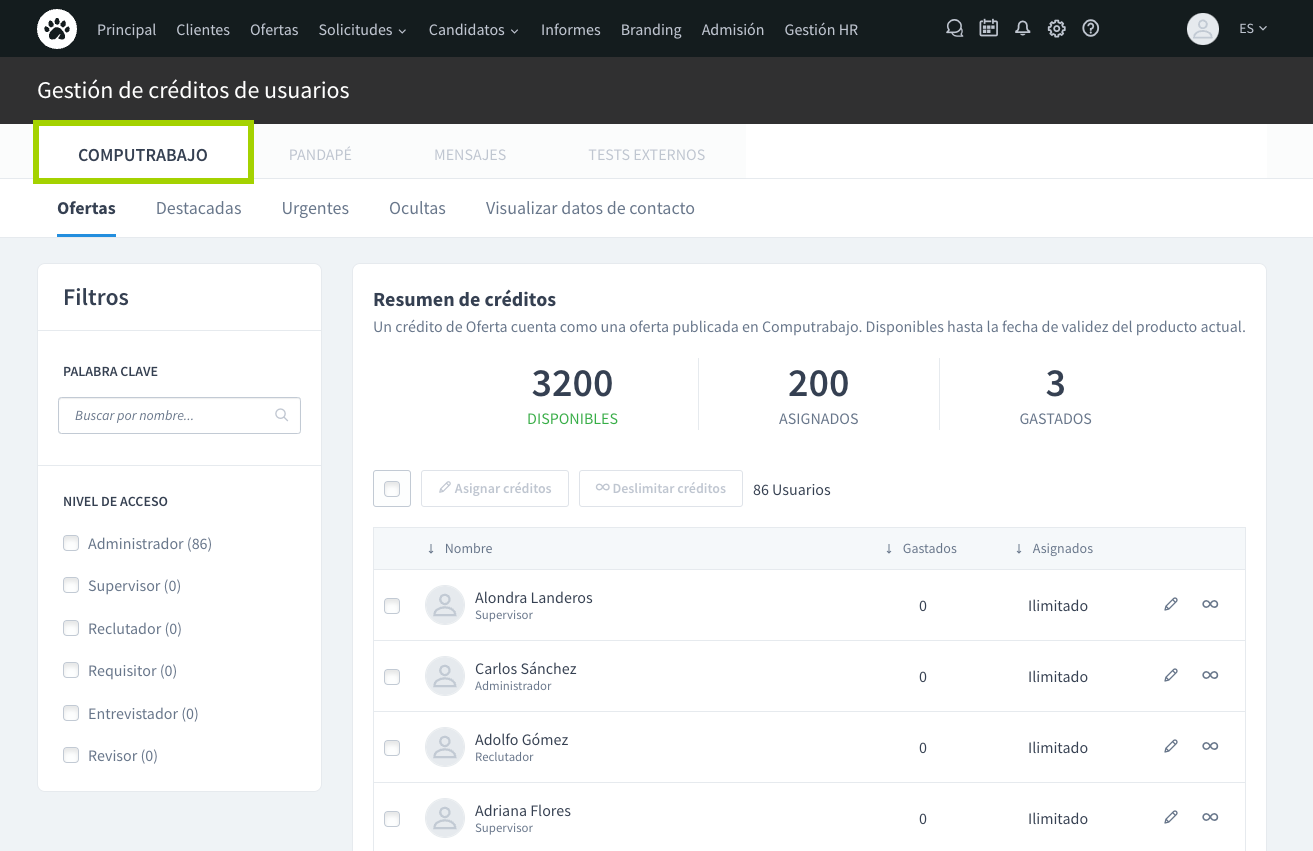This screenshot has width=1313, height=851.
Task: Click the Deslimitar créditos button
Action: click(x=660, y=488)
